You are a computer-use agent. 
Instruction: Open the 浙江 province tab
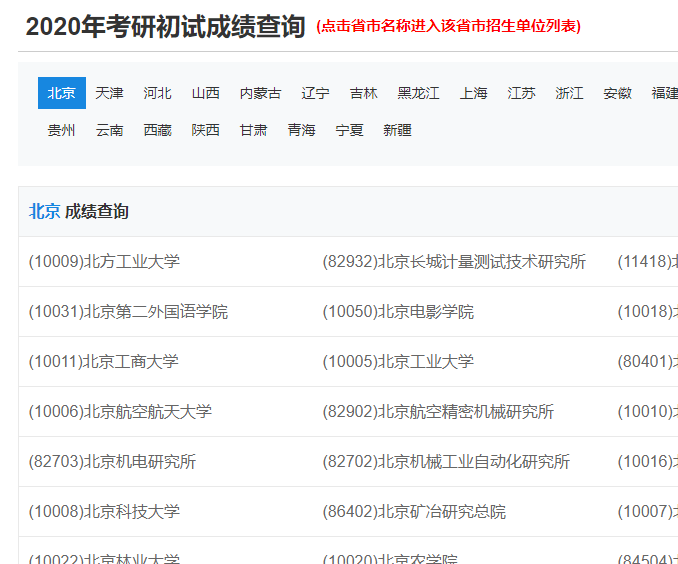[x=569, y=93]
